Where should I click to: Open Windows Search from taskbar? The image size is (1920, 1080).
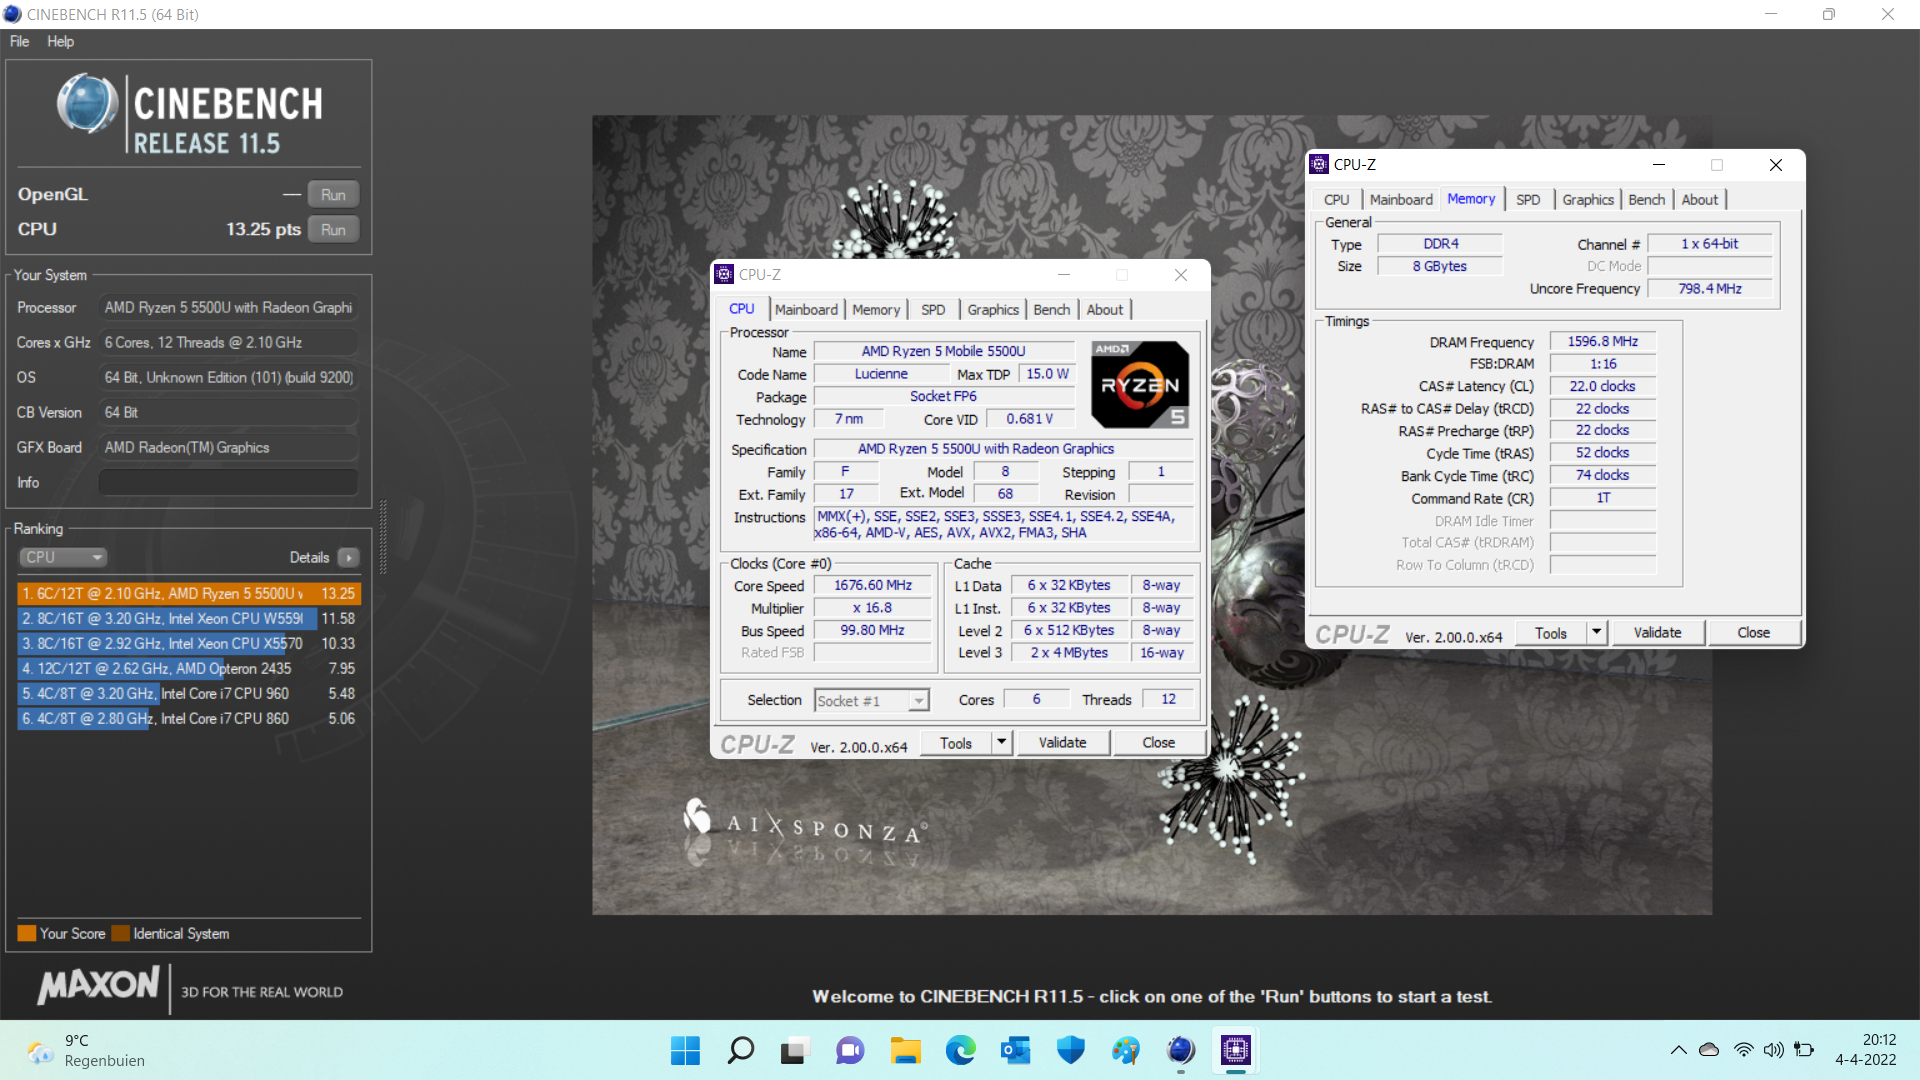point(740,1050)
